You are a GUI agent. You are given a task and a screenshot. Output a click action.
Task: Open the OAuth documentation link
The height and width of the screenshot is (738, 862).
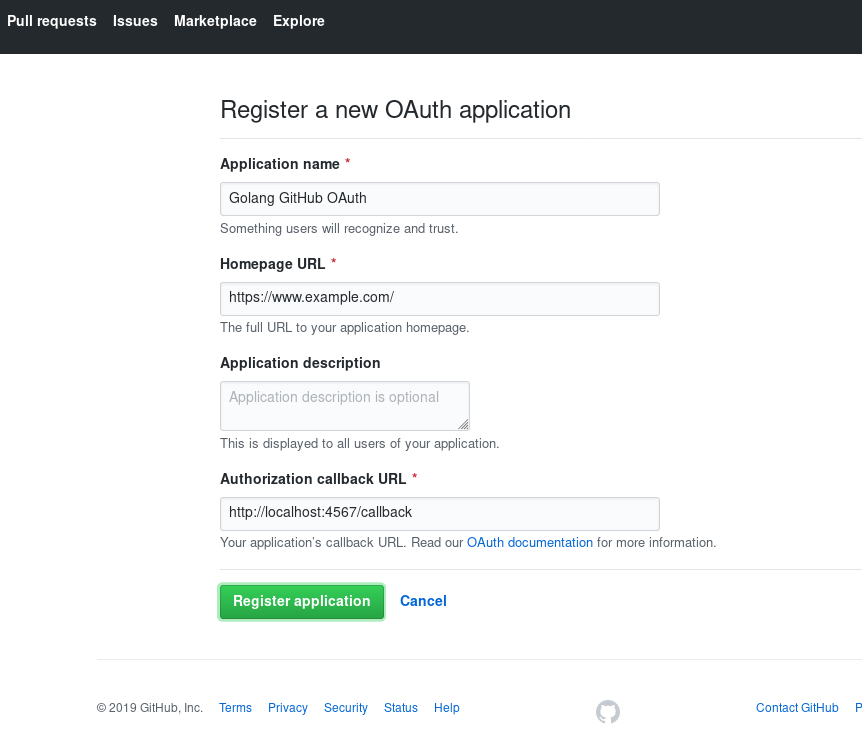[530, 543]
